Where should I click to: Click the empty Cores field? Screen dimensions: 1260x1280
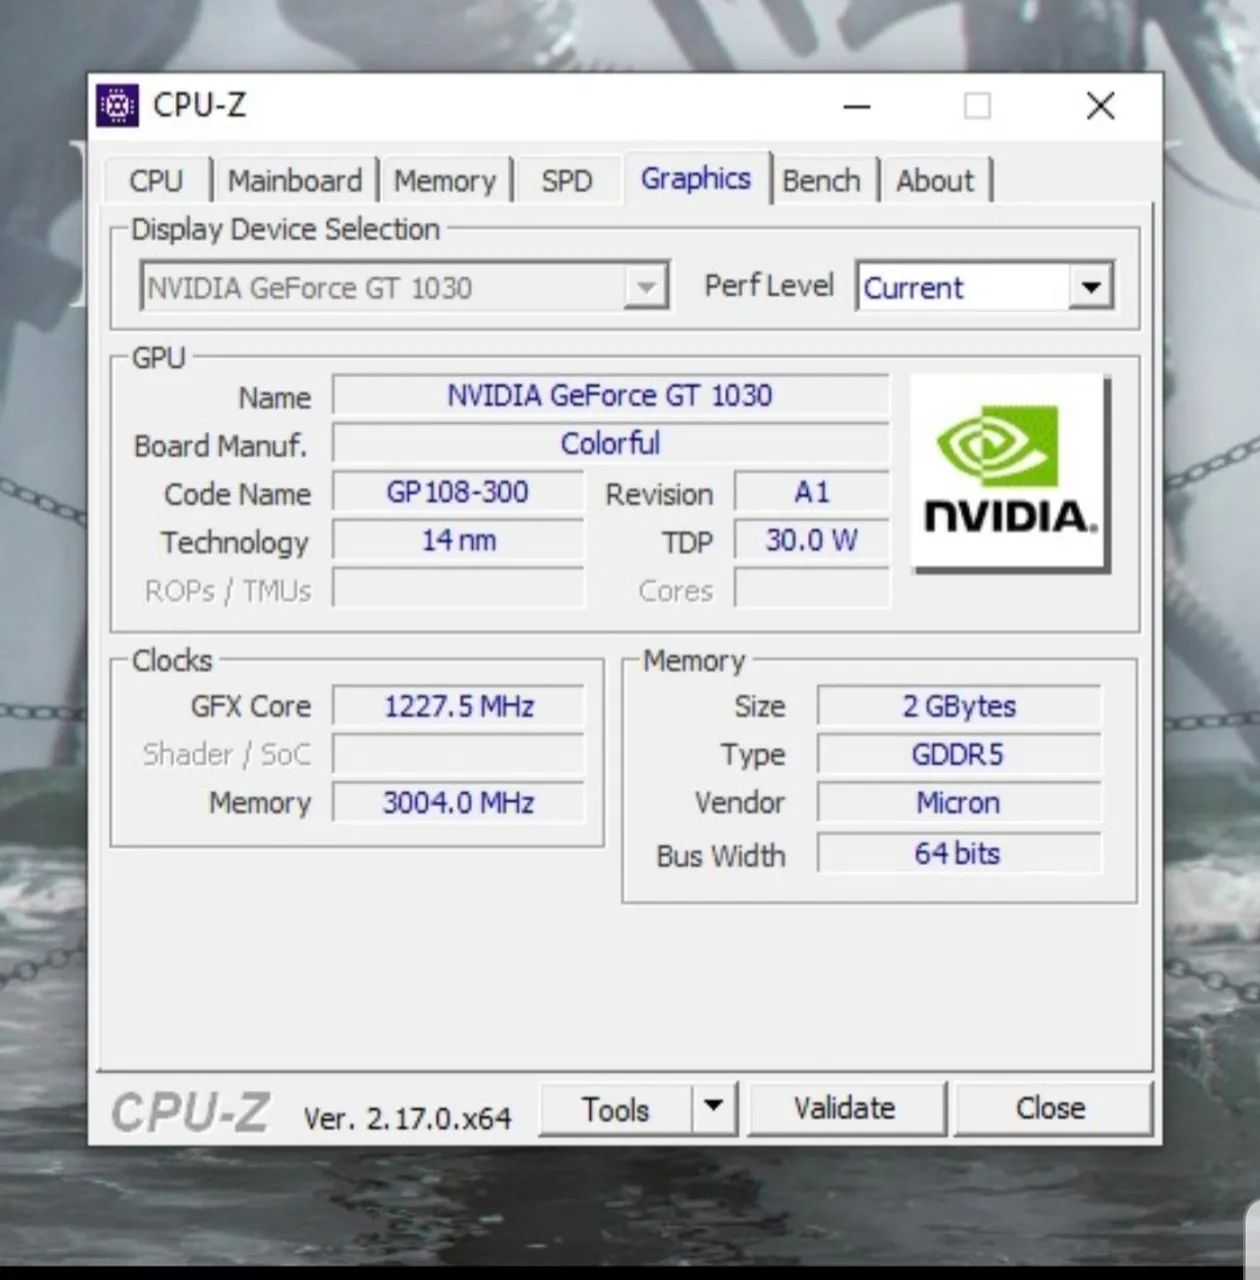(x=812, y=589)
